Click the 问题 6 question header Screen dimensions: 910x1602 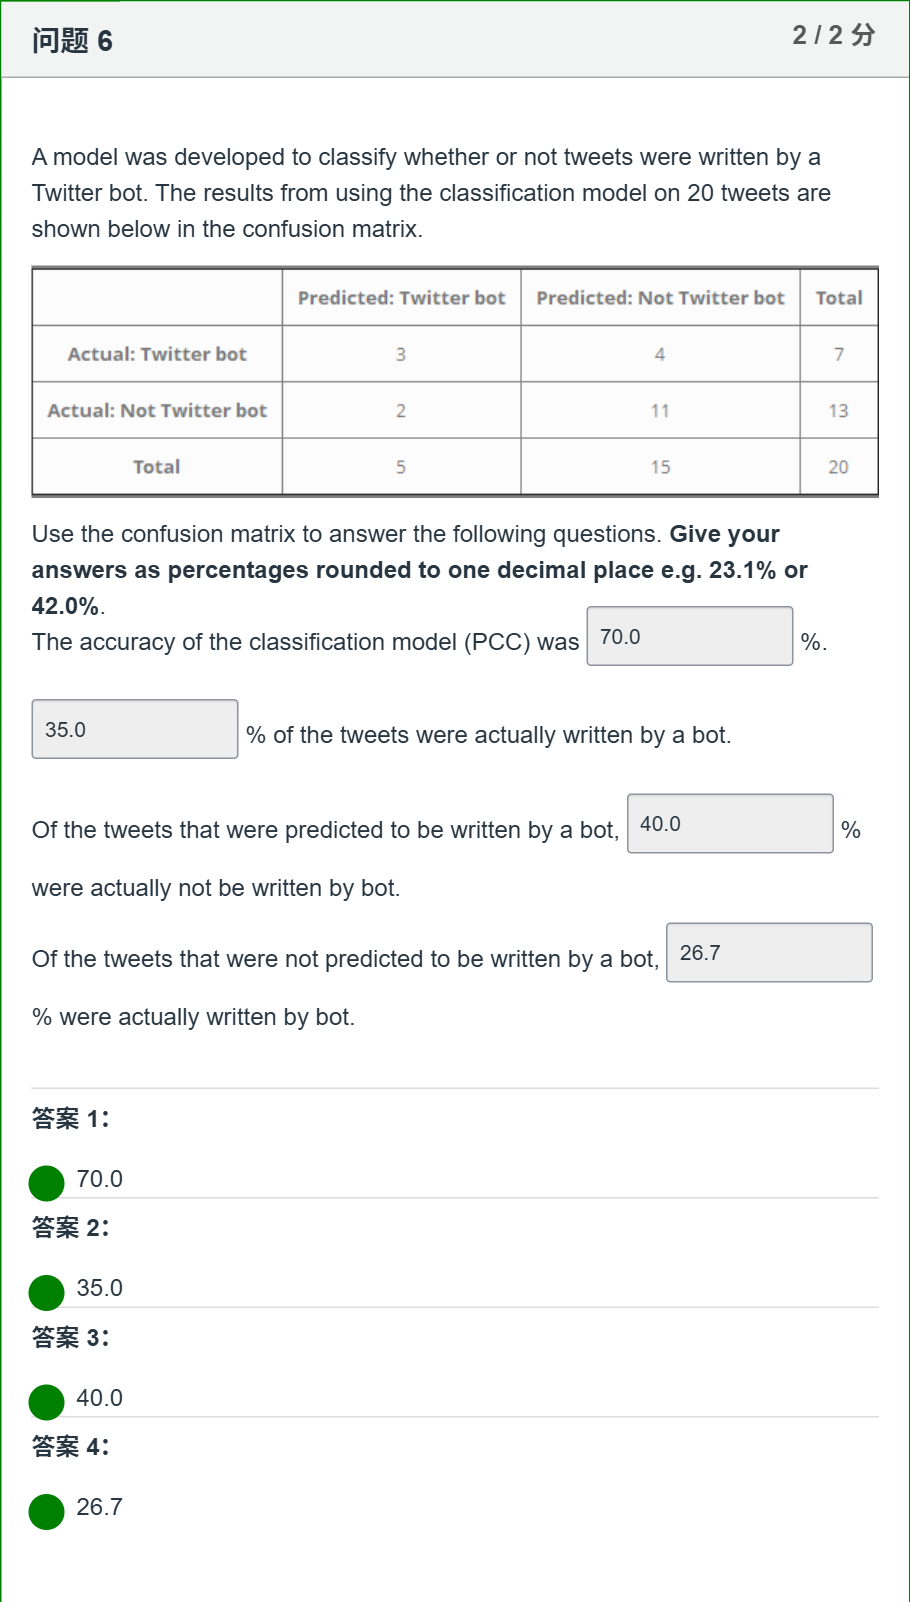point(72,41)
